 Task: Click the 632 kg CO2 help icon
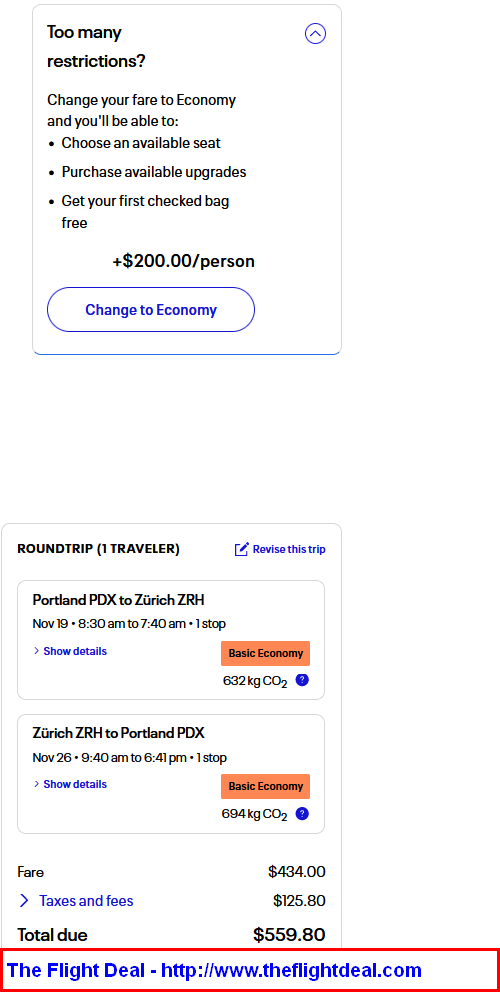(302, 680)
